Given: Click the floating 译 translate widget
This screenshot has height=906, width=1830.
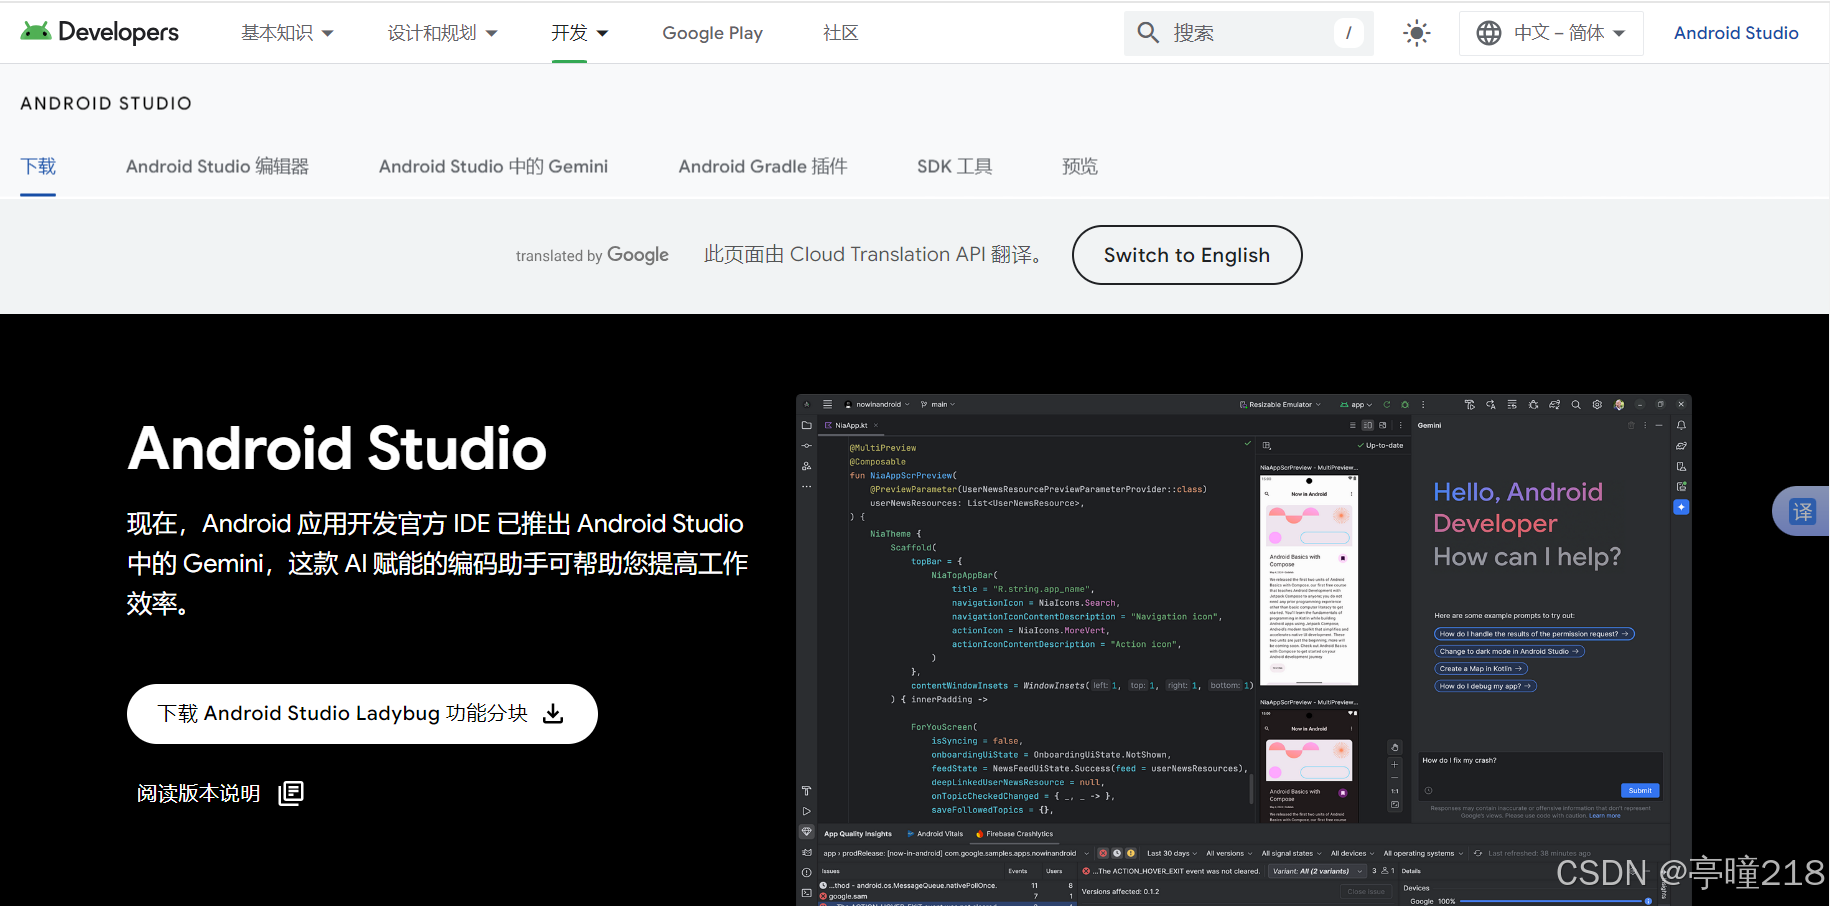Looking at the screenshot, I should click(x=1801, y=511).
